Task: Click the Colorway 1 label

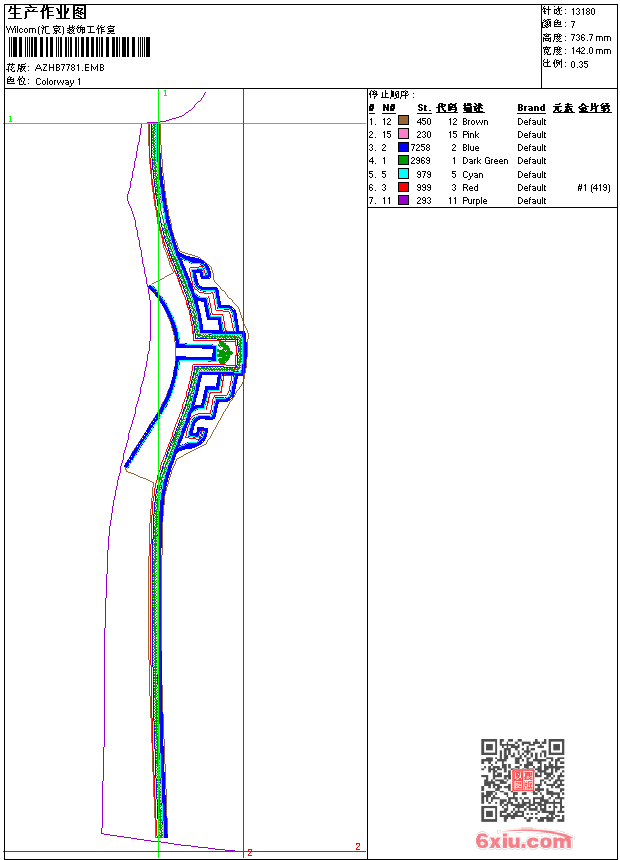Action: 58,81
